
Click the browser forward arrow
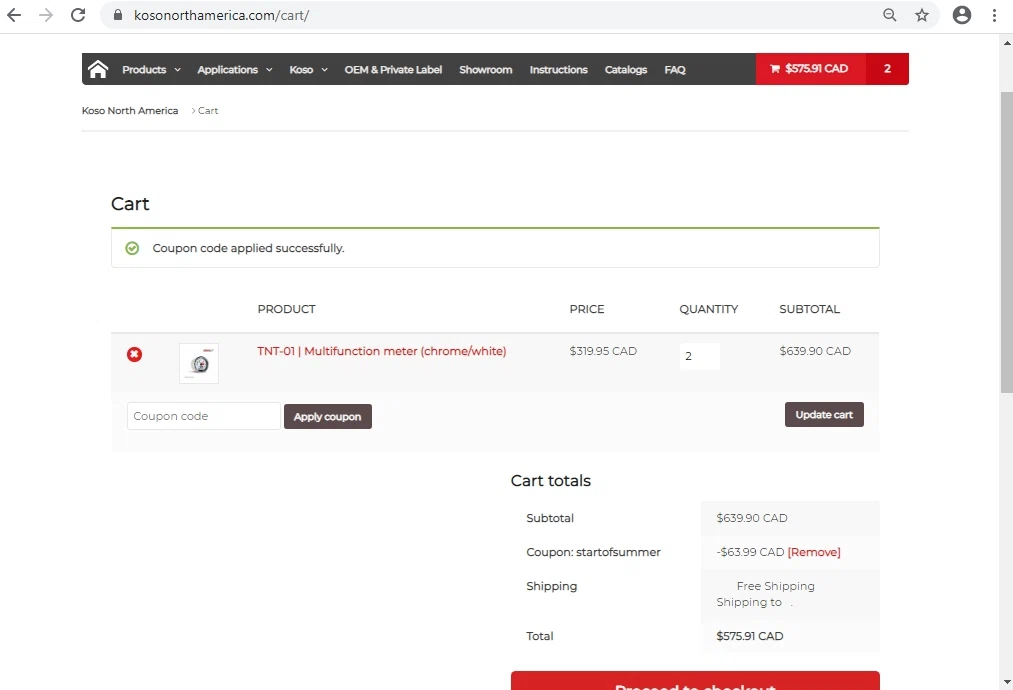46,15
